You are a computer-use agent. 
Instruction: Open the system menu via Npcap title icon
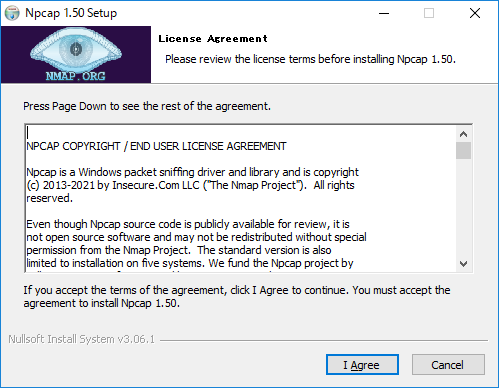(12, 13)
